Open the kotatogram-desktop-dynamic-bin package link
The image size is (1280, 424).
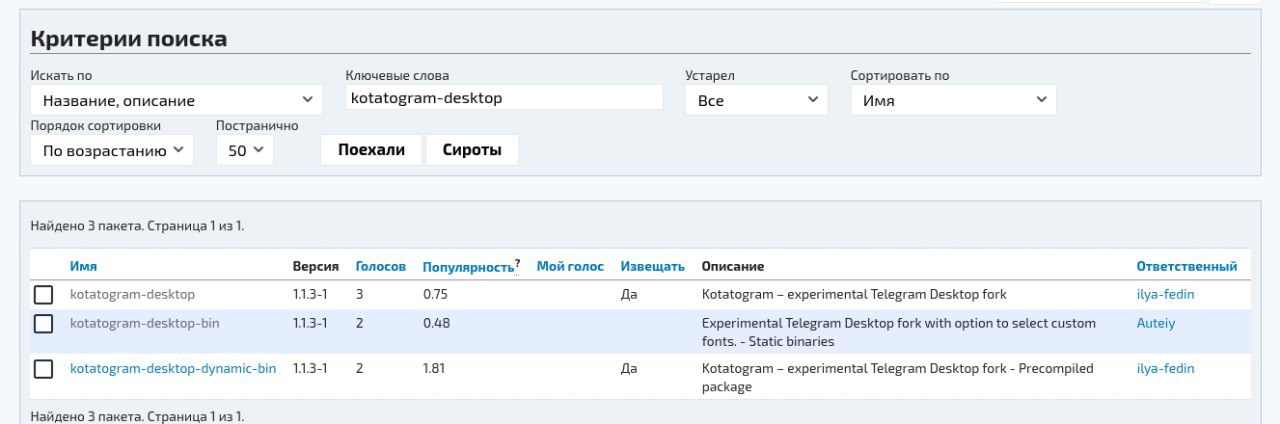point(173,368)
